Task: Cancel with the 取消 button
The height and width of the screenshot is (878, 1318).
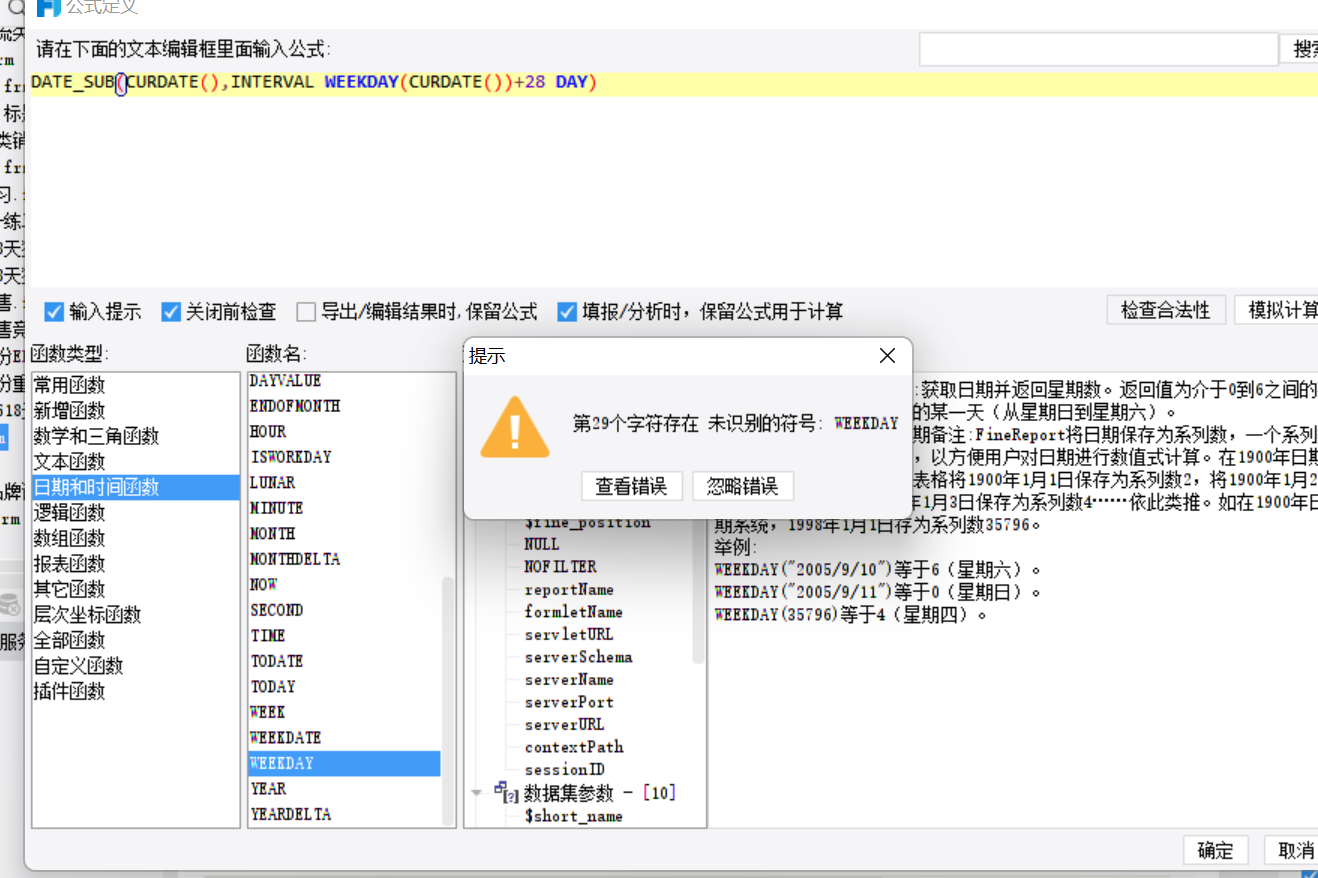Action: click(x=1292, y=850)
